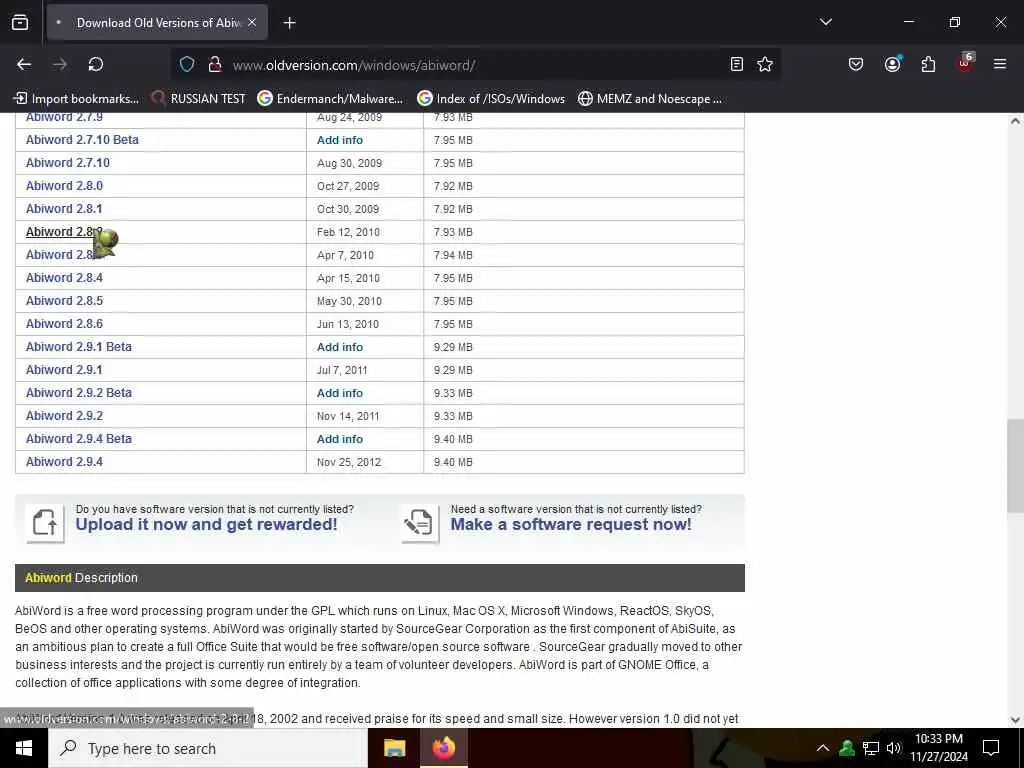Open the Extensions puzzle icon

tap(928, 64)
